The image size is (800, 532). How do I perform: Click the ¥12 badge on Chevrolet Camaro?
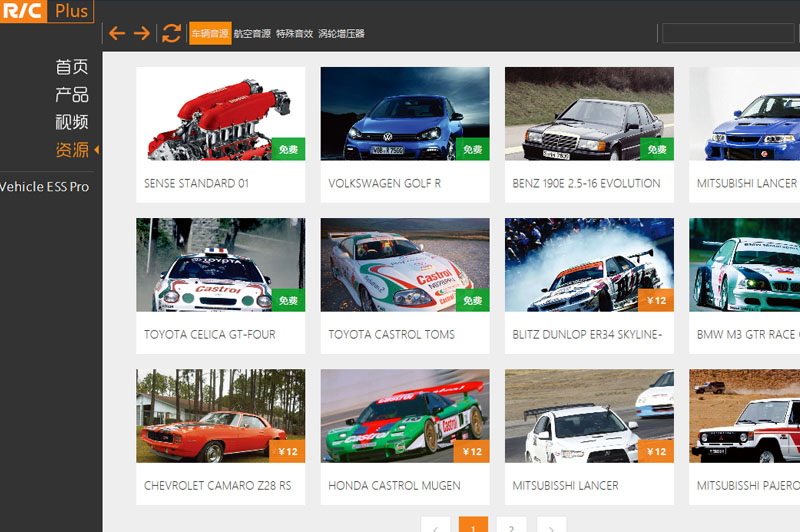[x=288, y=451]
